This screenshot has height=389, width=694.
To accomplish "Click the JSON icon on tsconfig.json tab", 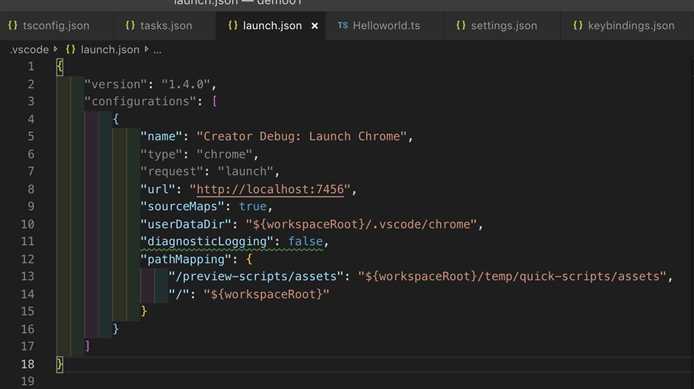I will [13, 26].
